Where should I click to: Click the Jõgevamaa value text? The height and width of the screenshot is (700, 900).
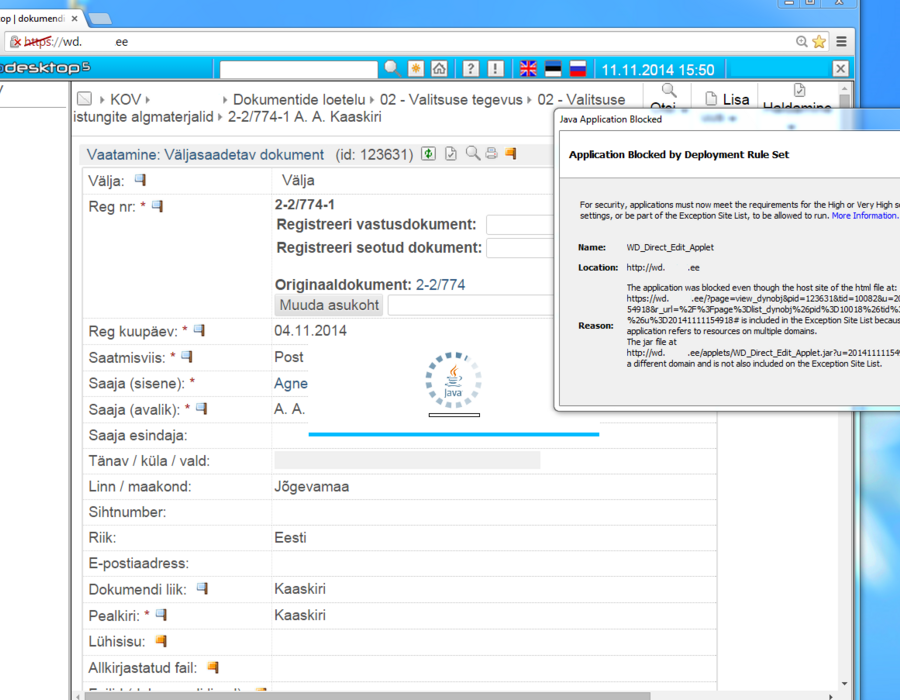click(x=312, y=487)
